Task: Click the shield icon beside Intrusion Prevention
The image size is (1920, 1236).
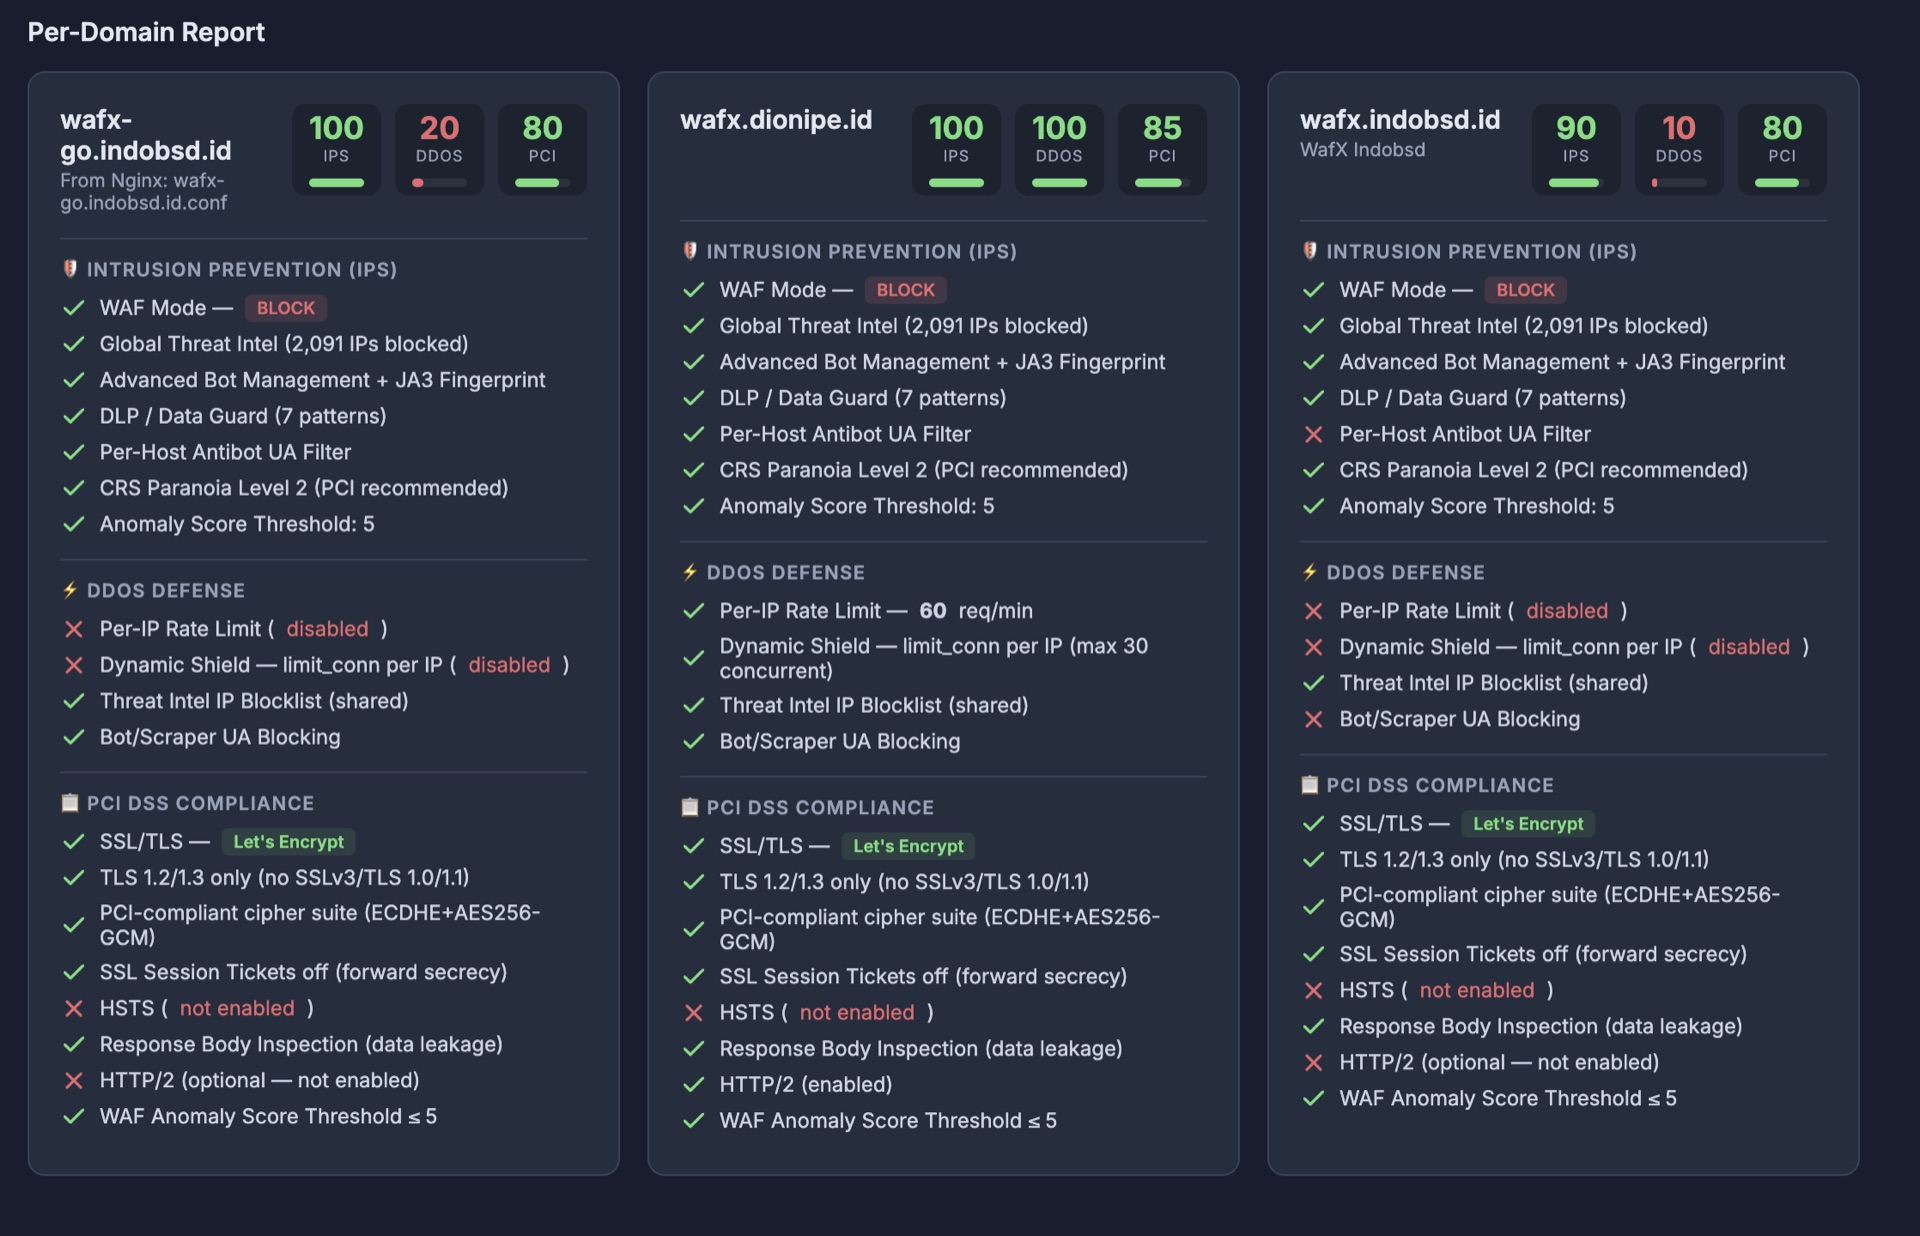Action: tap(69, 269)
